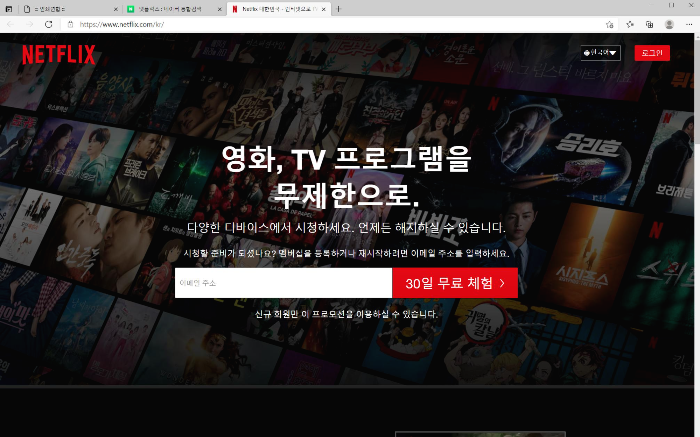
Task: Open the Collections icon in toolbar
Action: point(650,25)
